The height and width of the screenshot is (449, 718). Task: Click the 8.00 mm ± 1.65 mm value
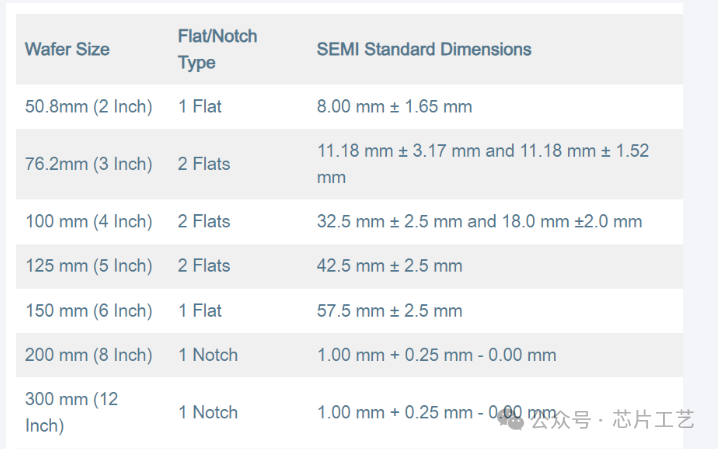click(x=394, y=106)
